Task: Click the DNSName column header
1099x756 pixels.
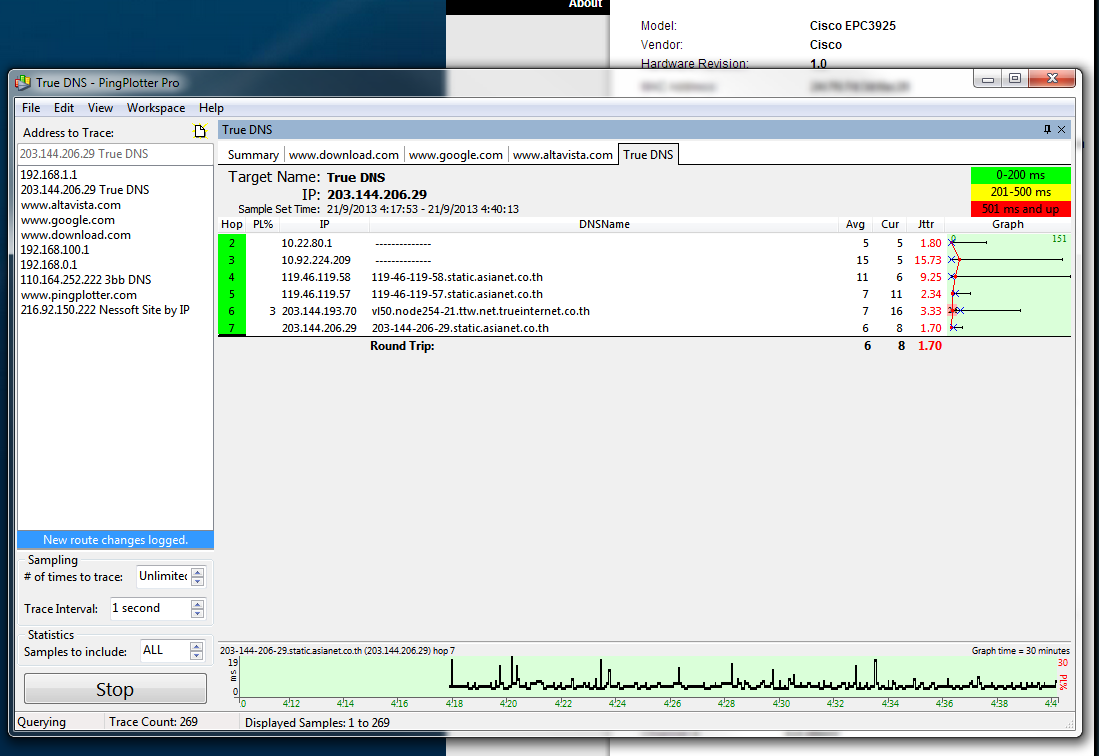Action: pos(604,224)
